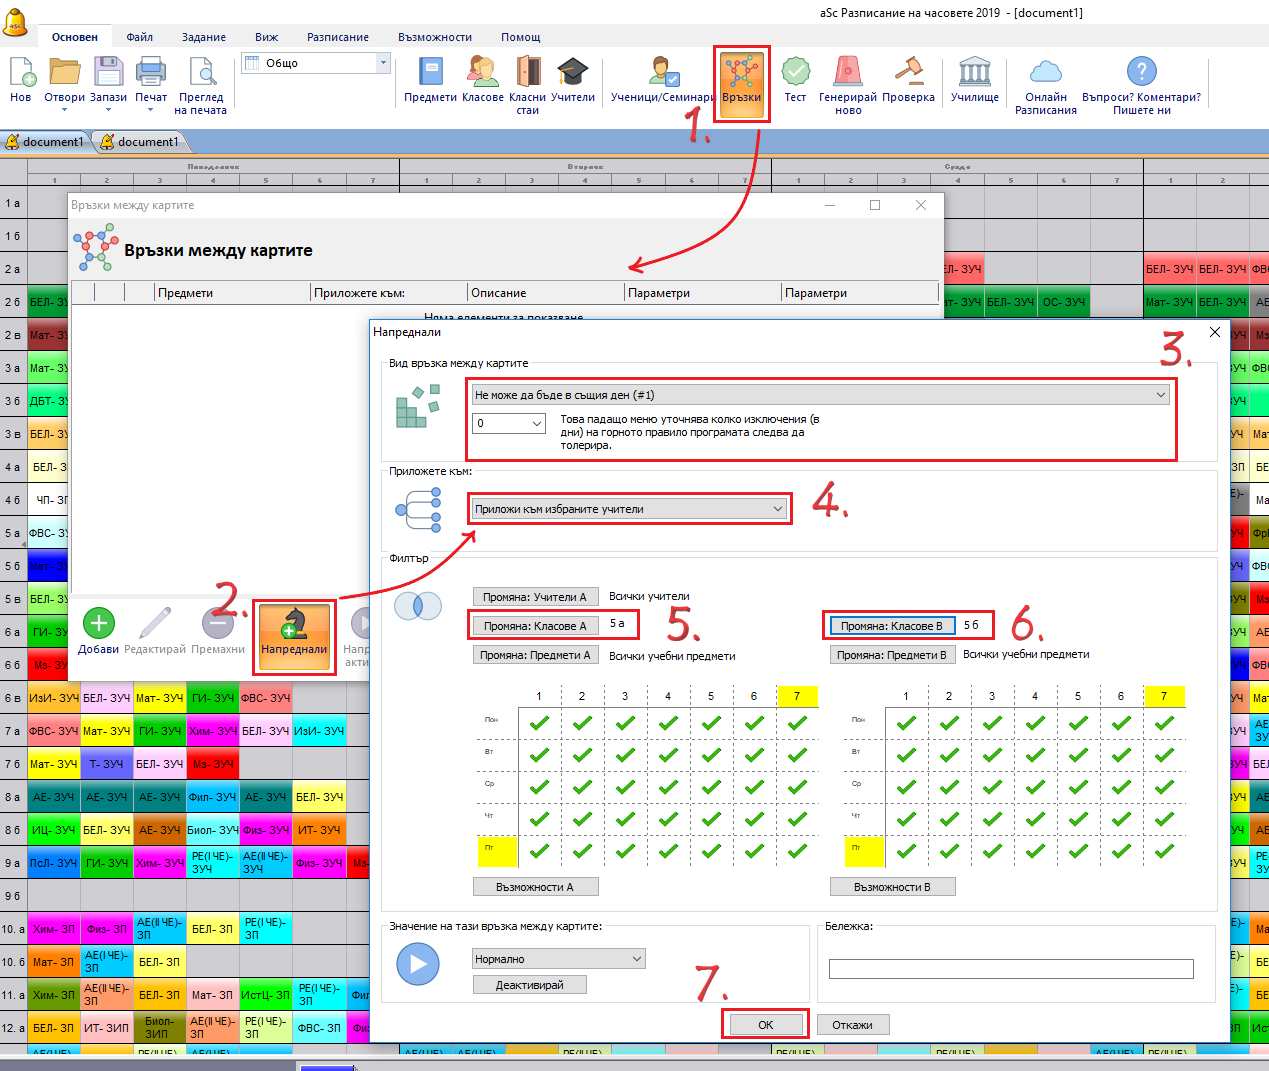Viewport: 1269px width, 1071px height.
Task: Click the Учители teachers icon
Action: point(572,75)
